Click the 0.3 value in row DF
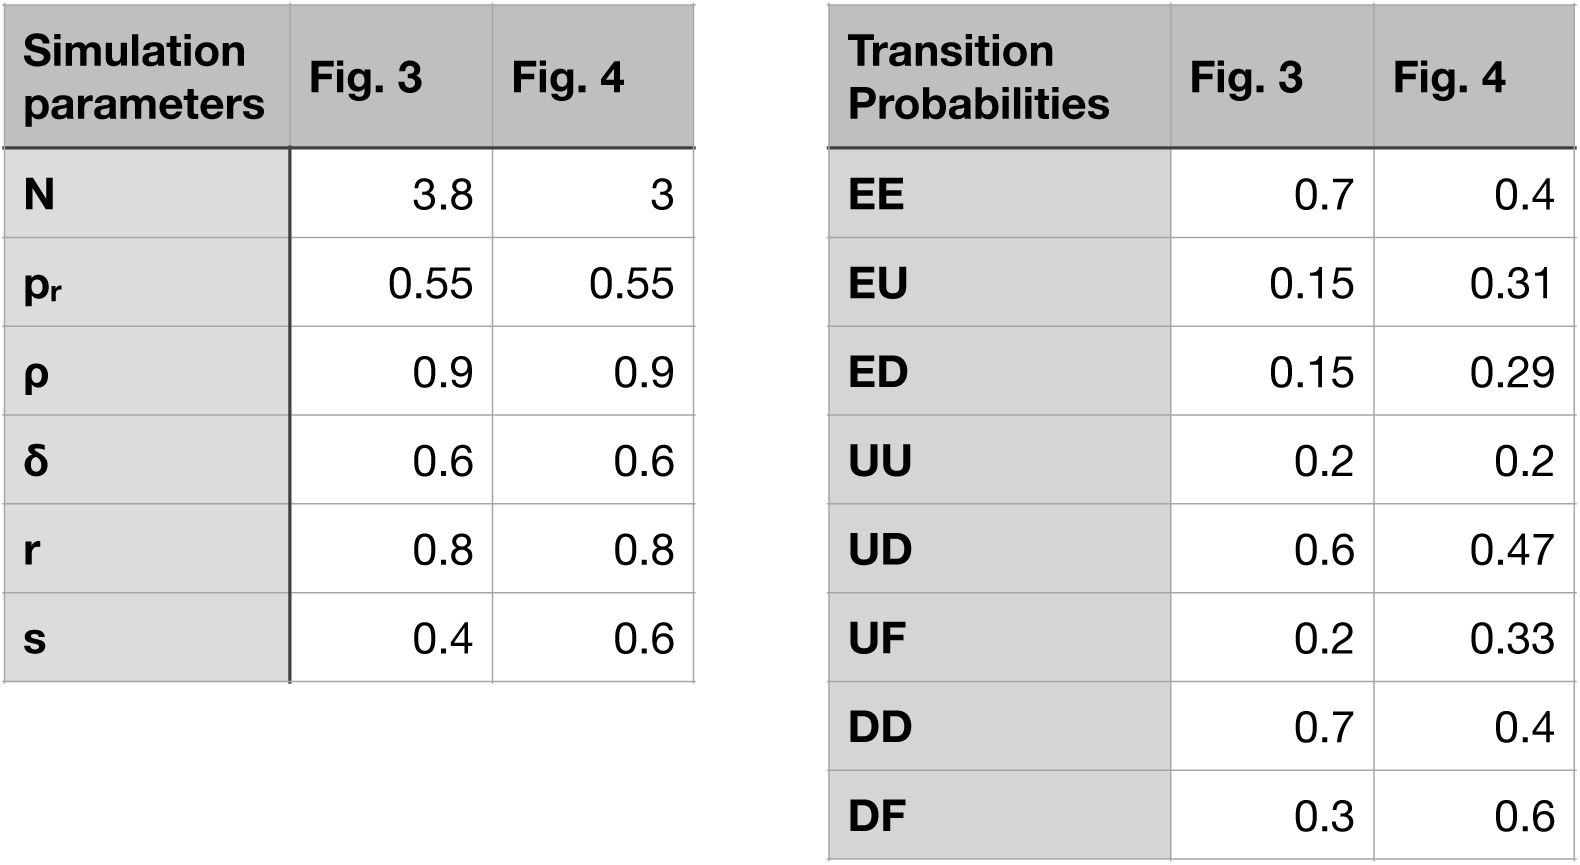This screenshot has height=865, width=1580. click(x=1324, y=816)
